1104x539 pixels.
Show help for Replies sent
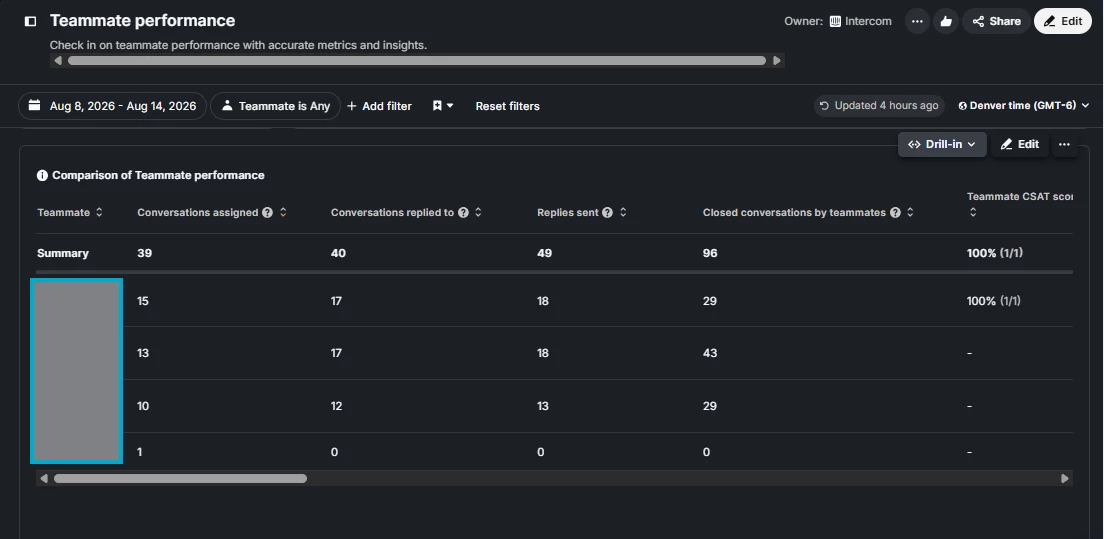pyautogui.click(x=608, y=212)
